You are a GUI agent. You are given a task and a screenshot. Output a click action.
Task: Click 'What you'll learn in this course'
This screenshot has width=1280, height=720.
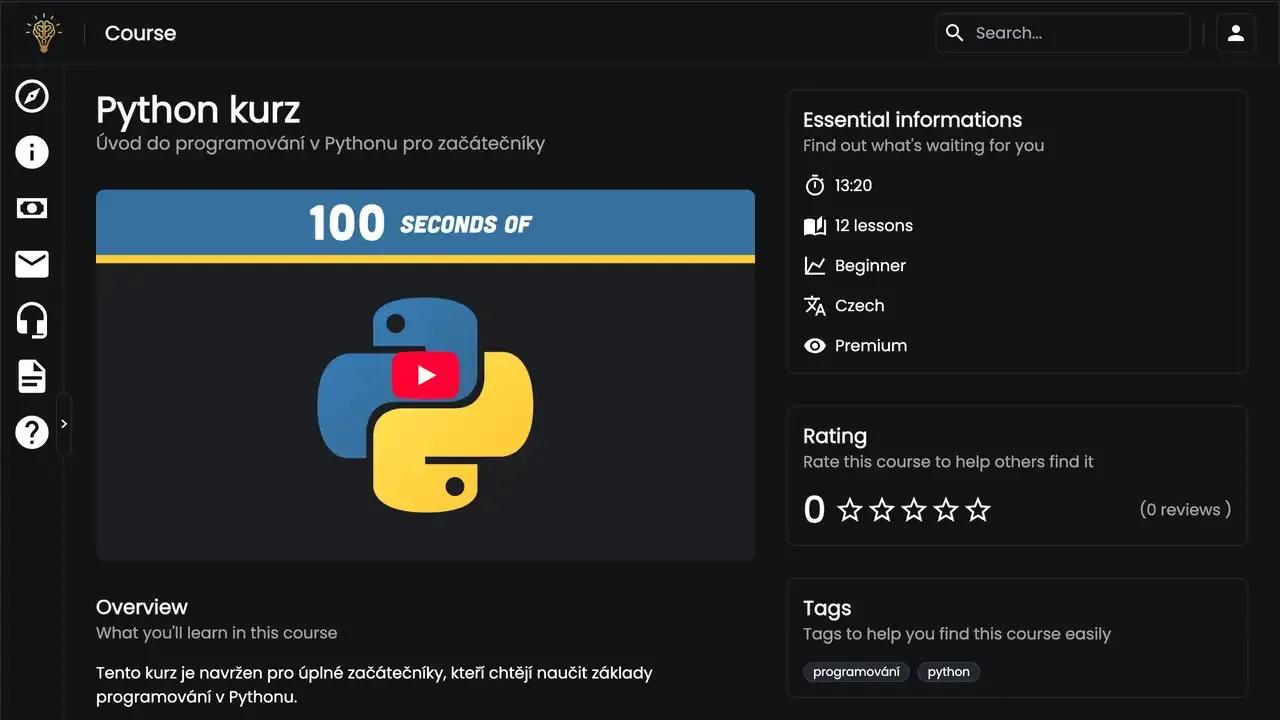pos(216,633)
